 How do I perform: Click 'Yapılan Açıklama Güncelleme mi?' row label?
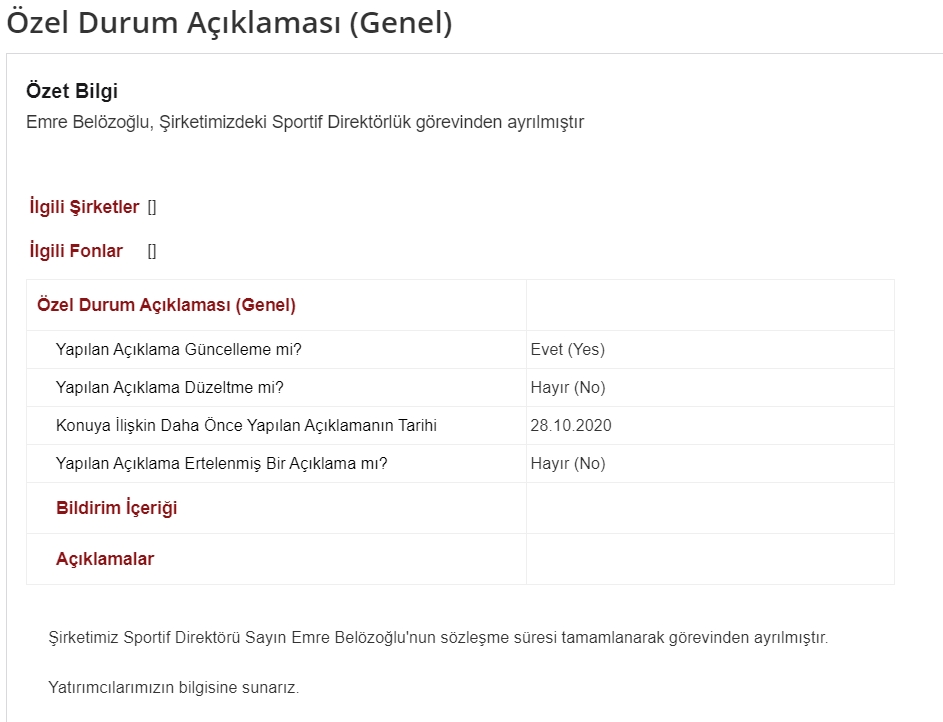click(x=179, y=349)
